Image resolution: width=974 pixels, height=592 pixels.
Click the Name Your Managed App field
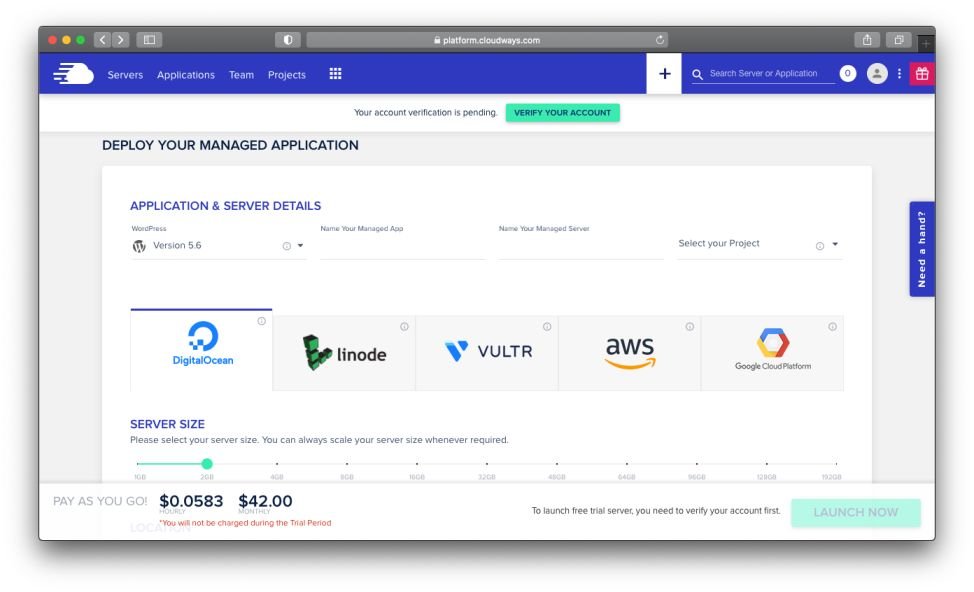click(402, 247)
